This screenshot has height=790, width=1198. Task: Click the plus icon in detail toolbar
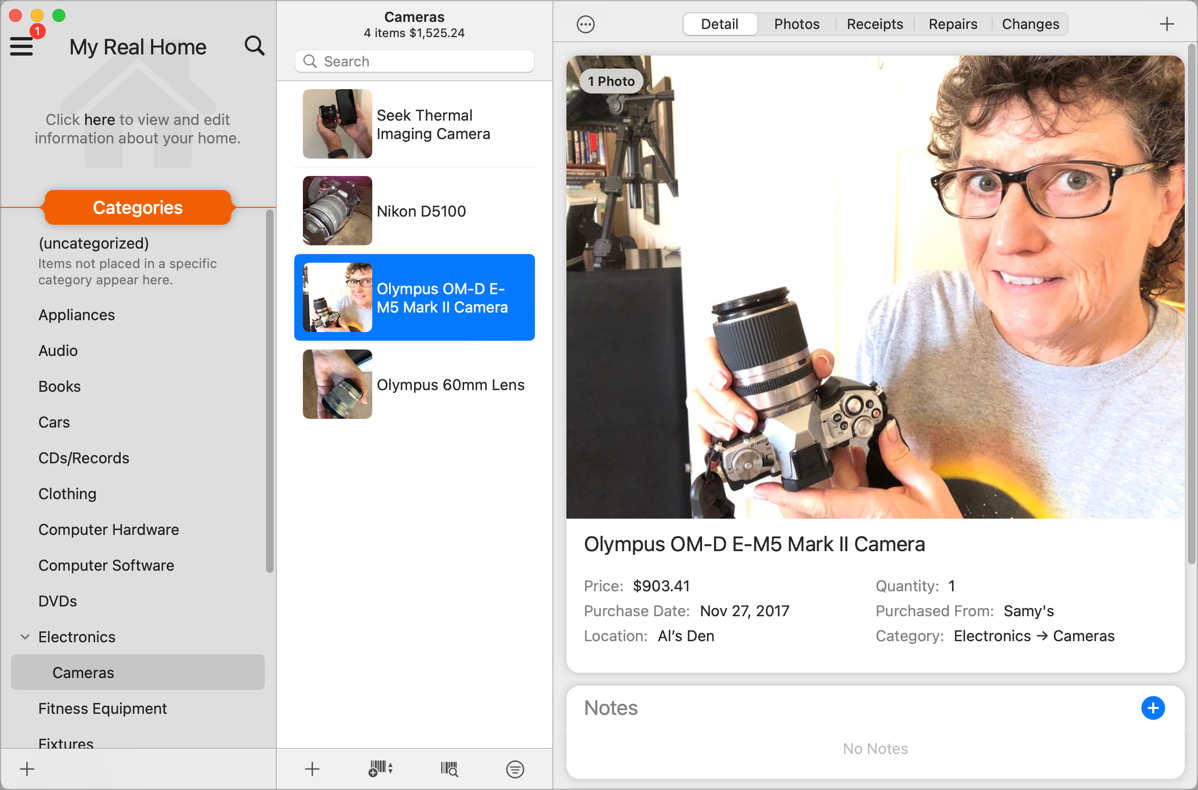1167,24
